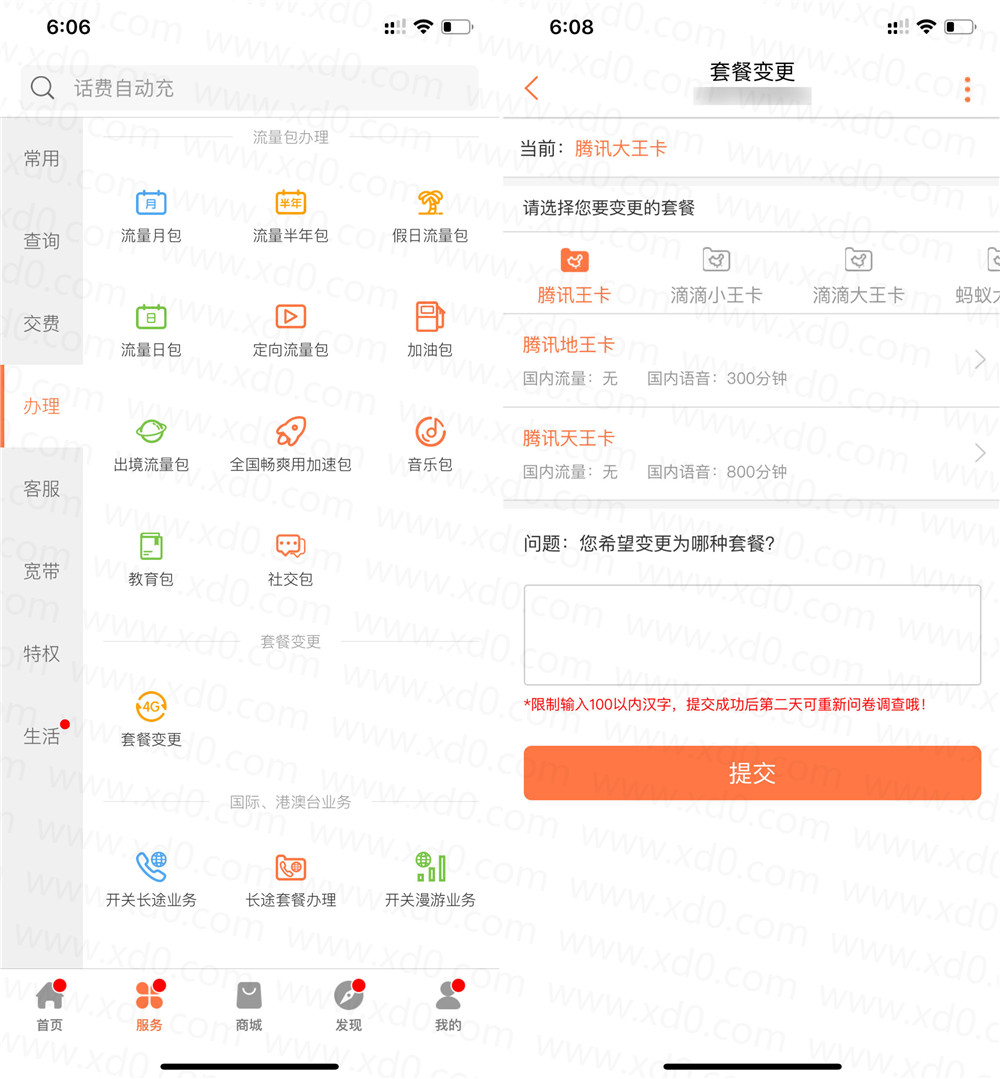This screenshot has height=1079, width=1000.
Task: Tap the 国内语音:800分钟 detail
Action: pyautogui.click(x=716, y=472)
